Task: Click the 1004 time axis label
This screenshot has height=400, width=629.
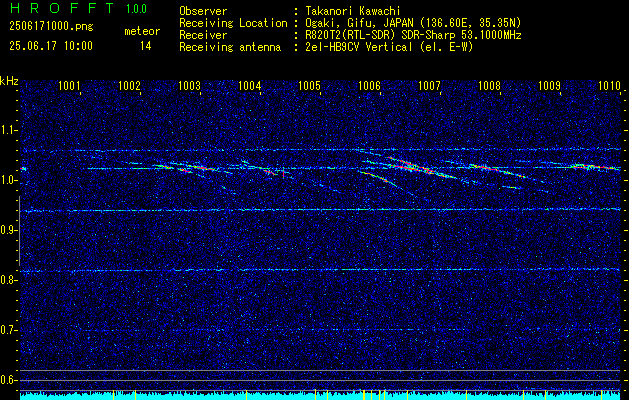Action: point(249,86)
